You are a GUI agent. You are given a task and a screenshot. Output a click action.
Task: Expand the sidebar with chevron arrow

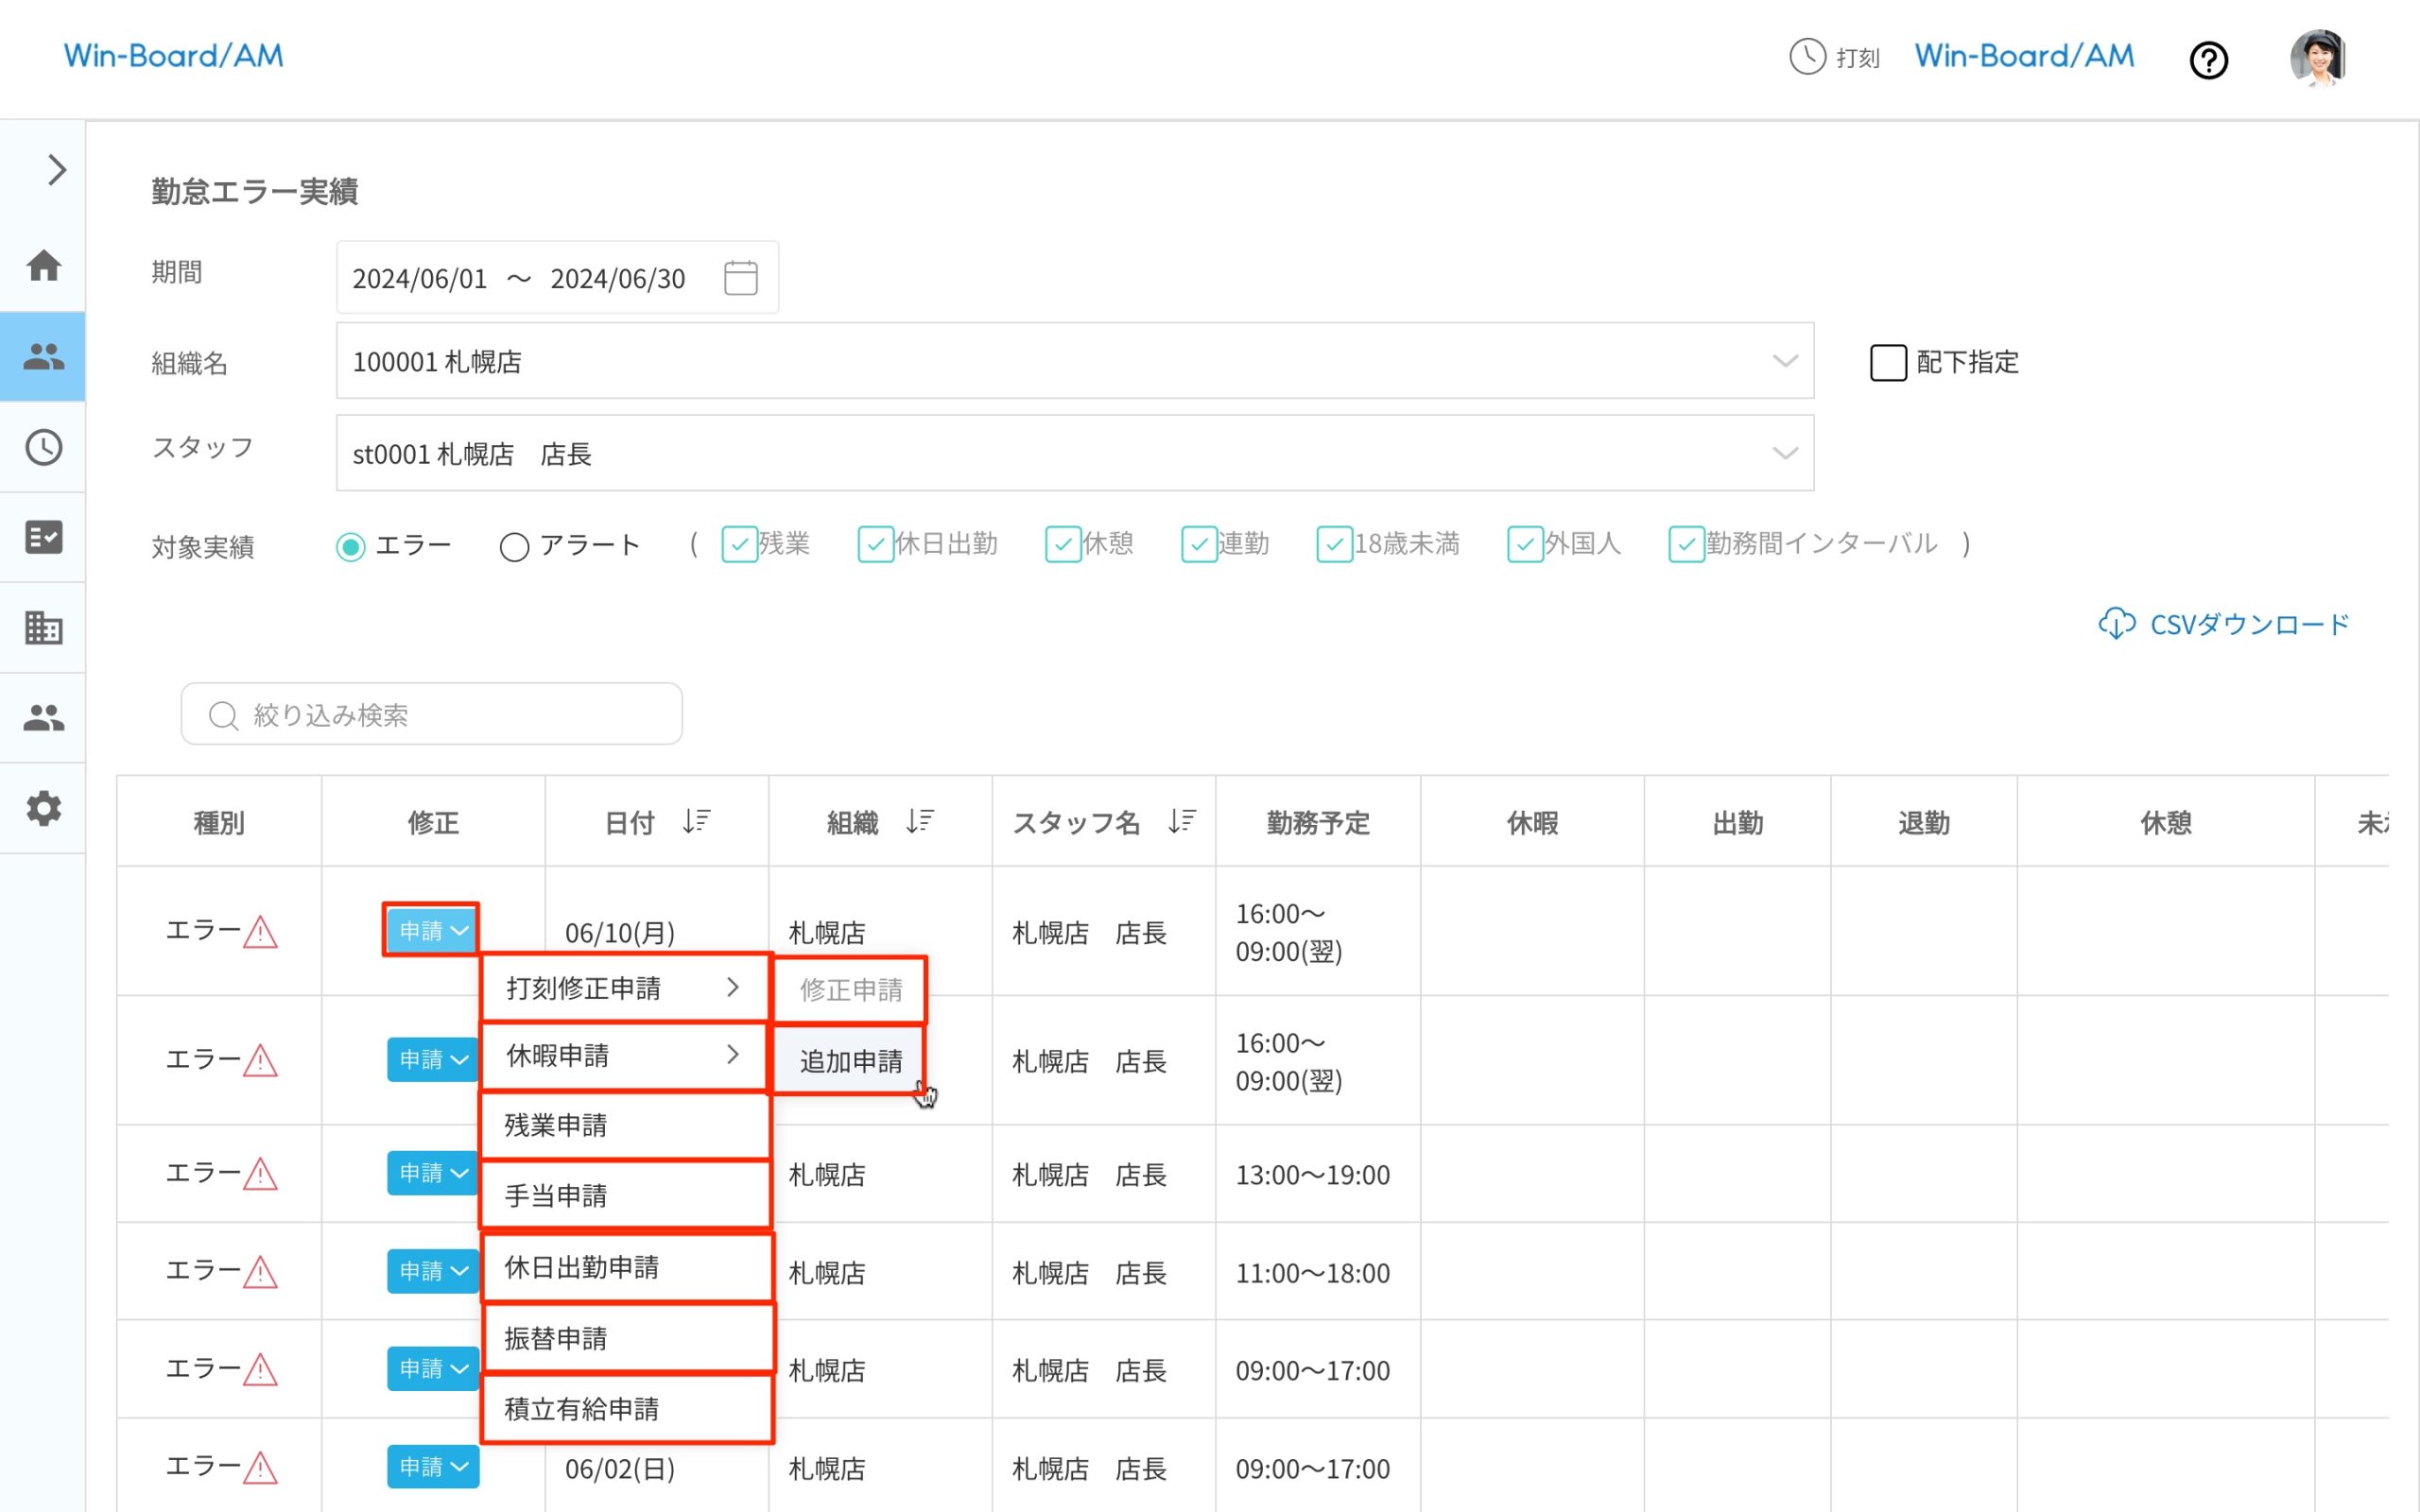(57, 170)
